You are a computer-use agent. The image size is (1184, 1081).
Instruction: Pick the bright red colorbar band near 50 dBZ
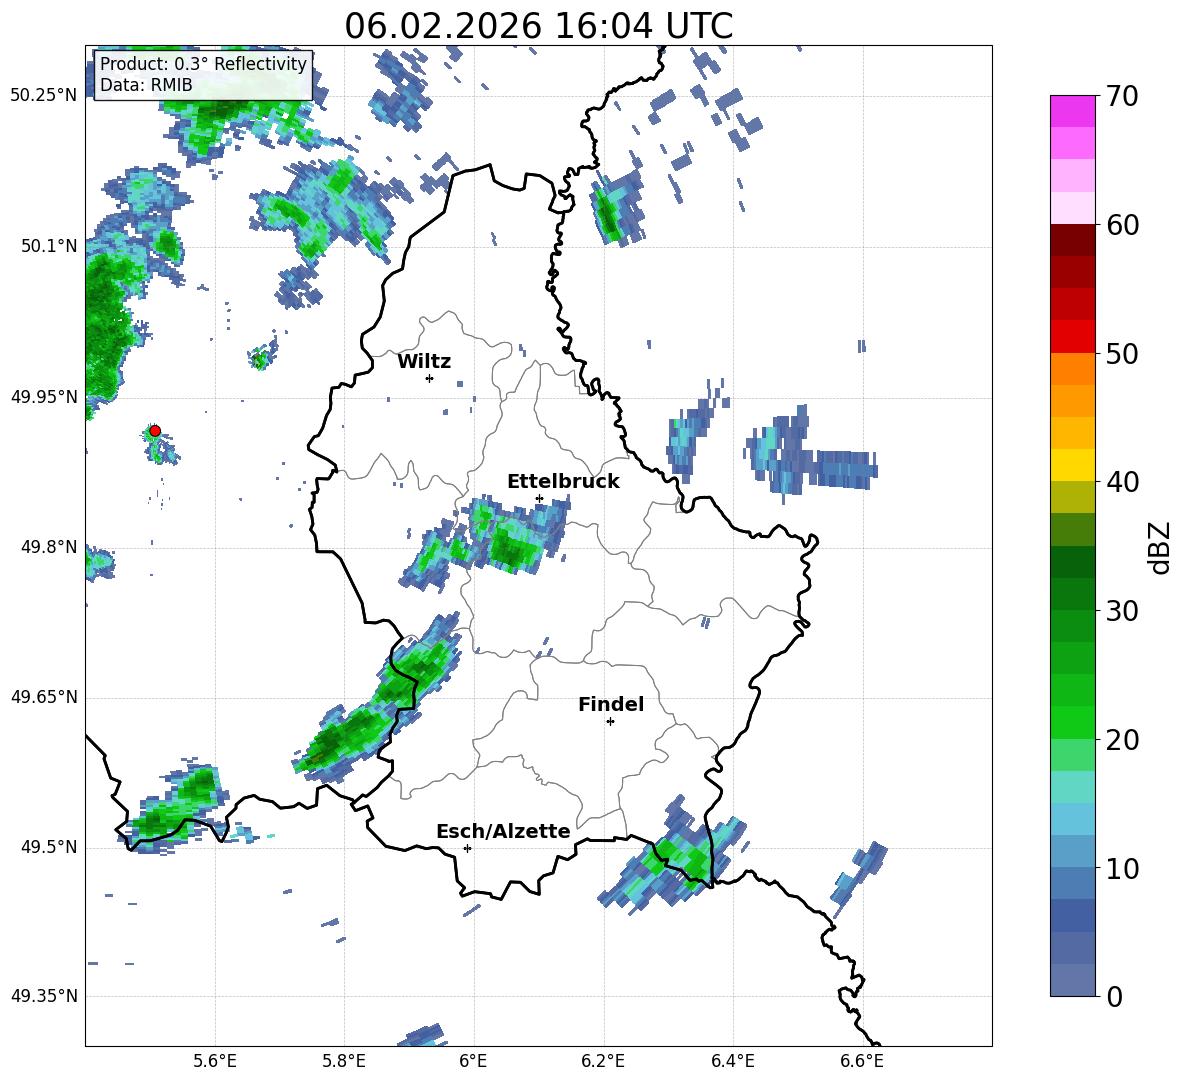tap(1072, 337)
